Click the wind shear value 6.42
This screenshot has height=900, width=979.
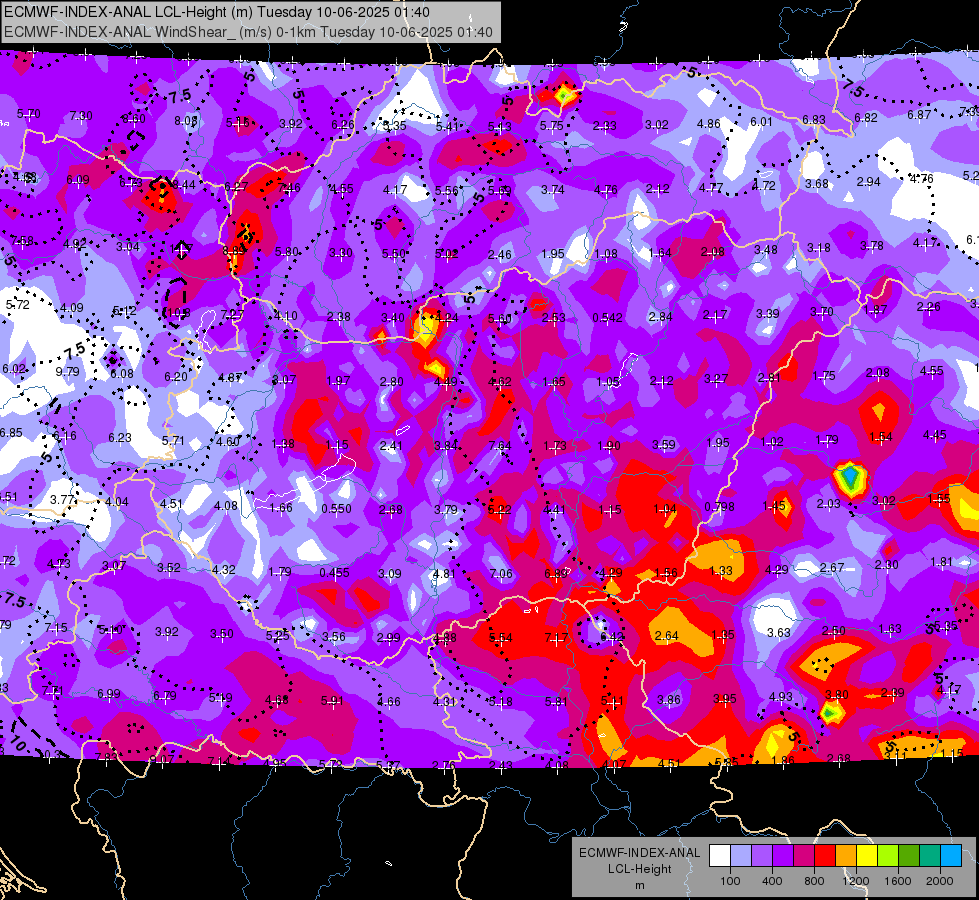[x=611, y=636]
